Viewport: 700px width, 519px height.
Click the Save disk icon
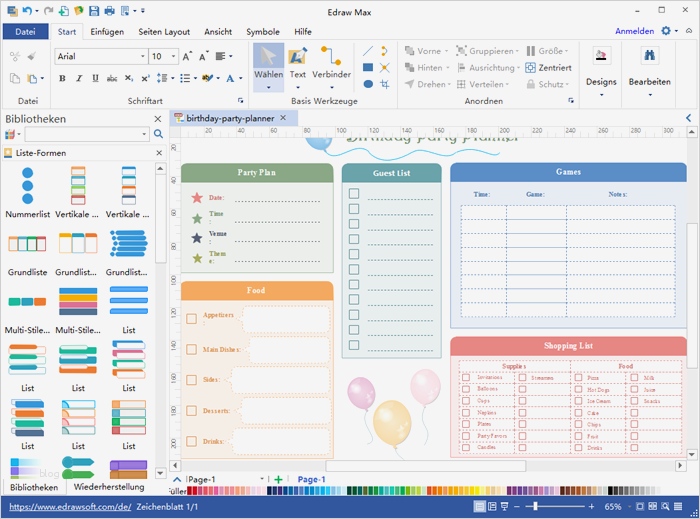pyautogui.click(x=94, y=10)
